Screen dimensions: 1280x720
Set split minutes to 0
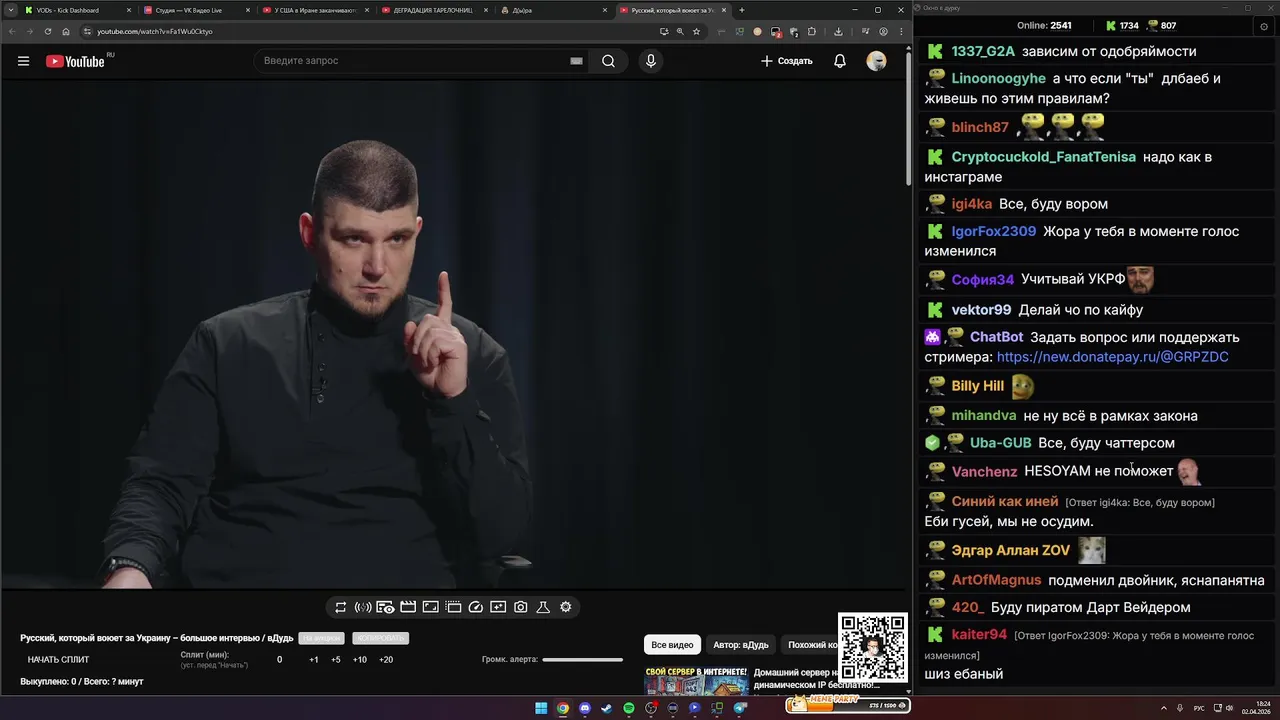coord(279,660)
